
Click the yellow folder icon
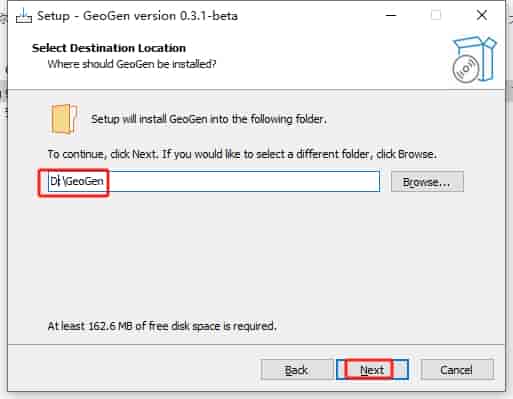coord(64,119)
